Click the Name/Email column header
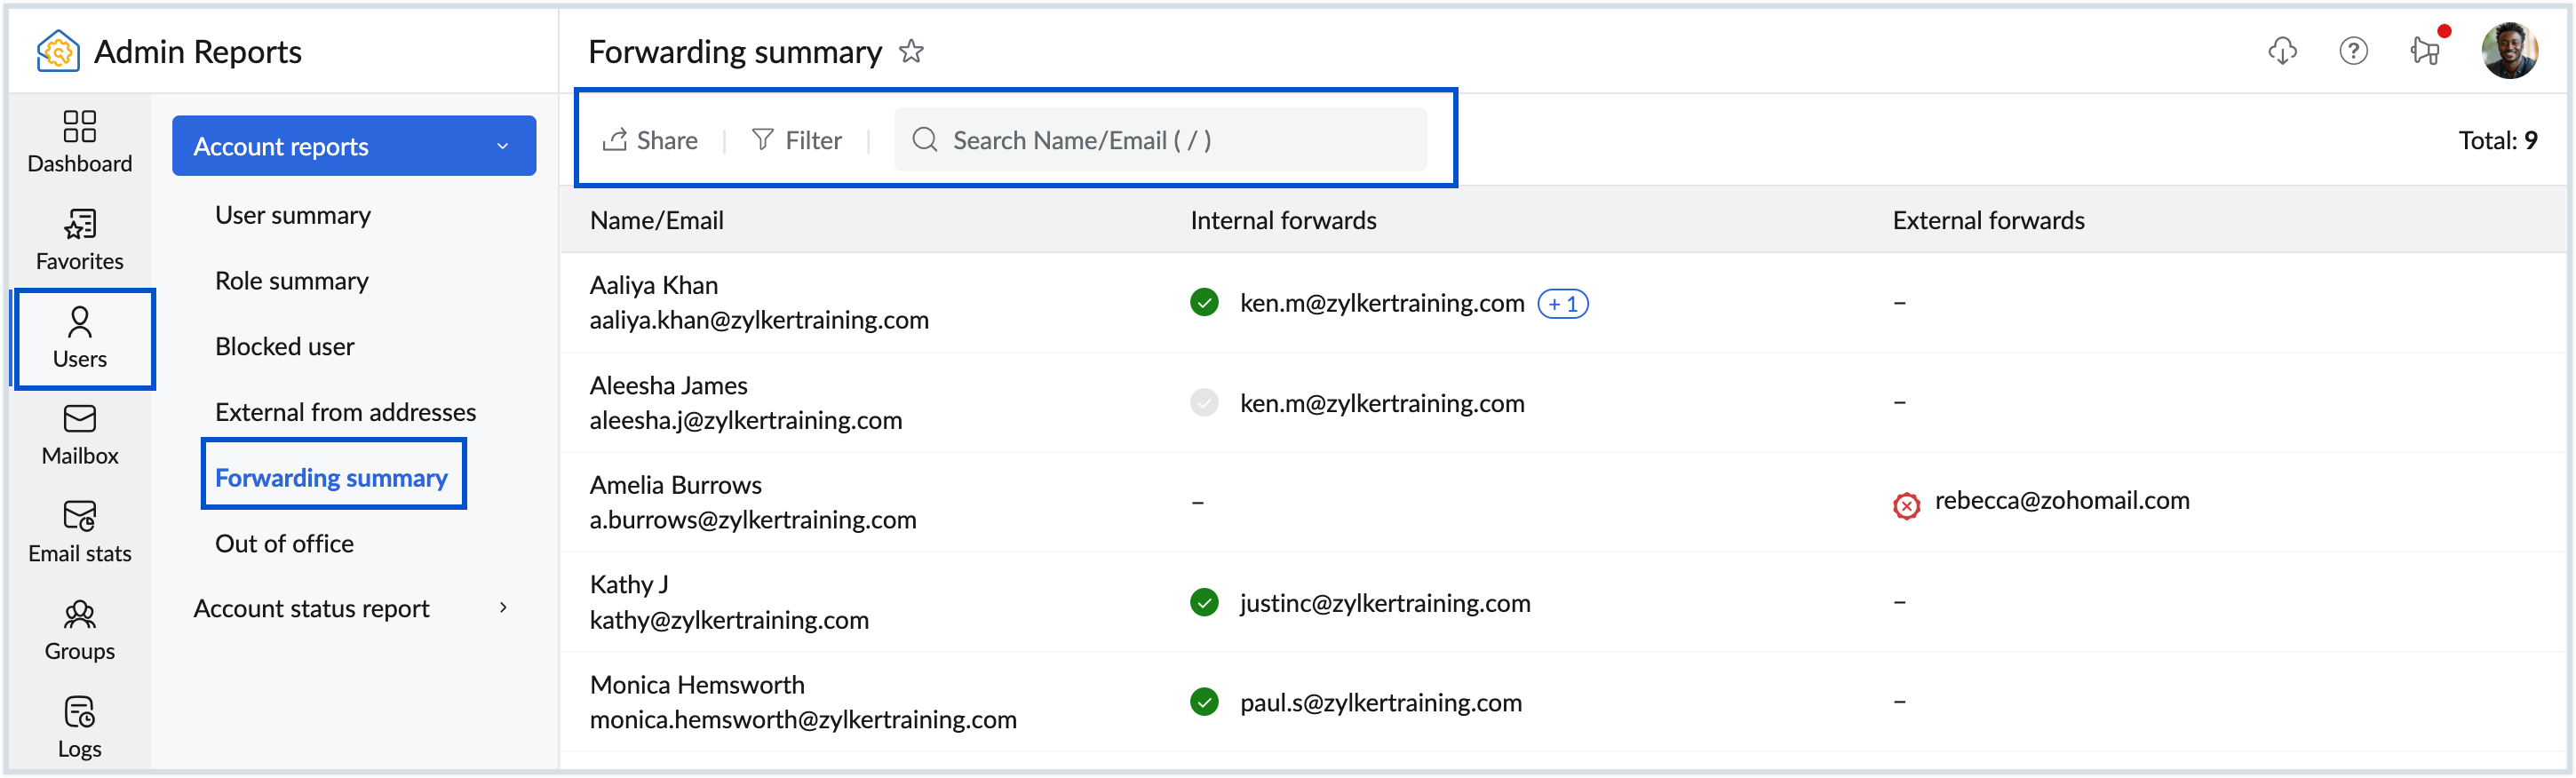Screen dimensions: 2576x778 click(657, 220)
